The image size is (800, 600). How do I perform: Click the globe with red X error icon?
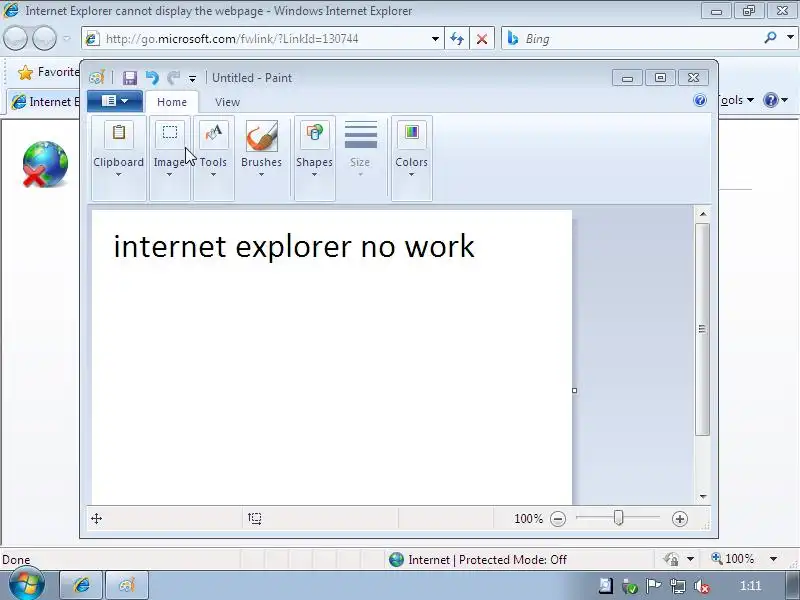click(x=45, y=164)
